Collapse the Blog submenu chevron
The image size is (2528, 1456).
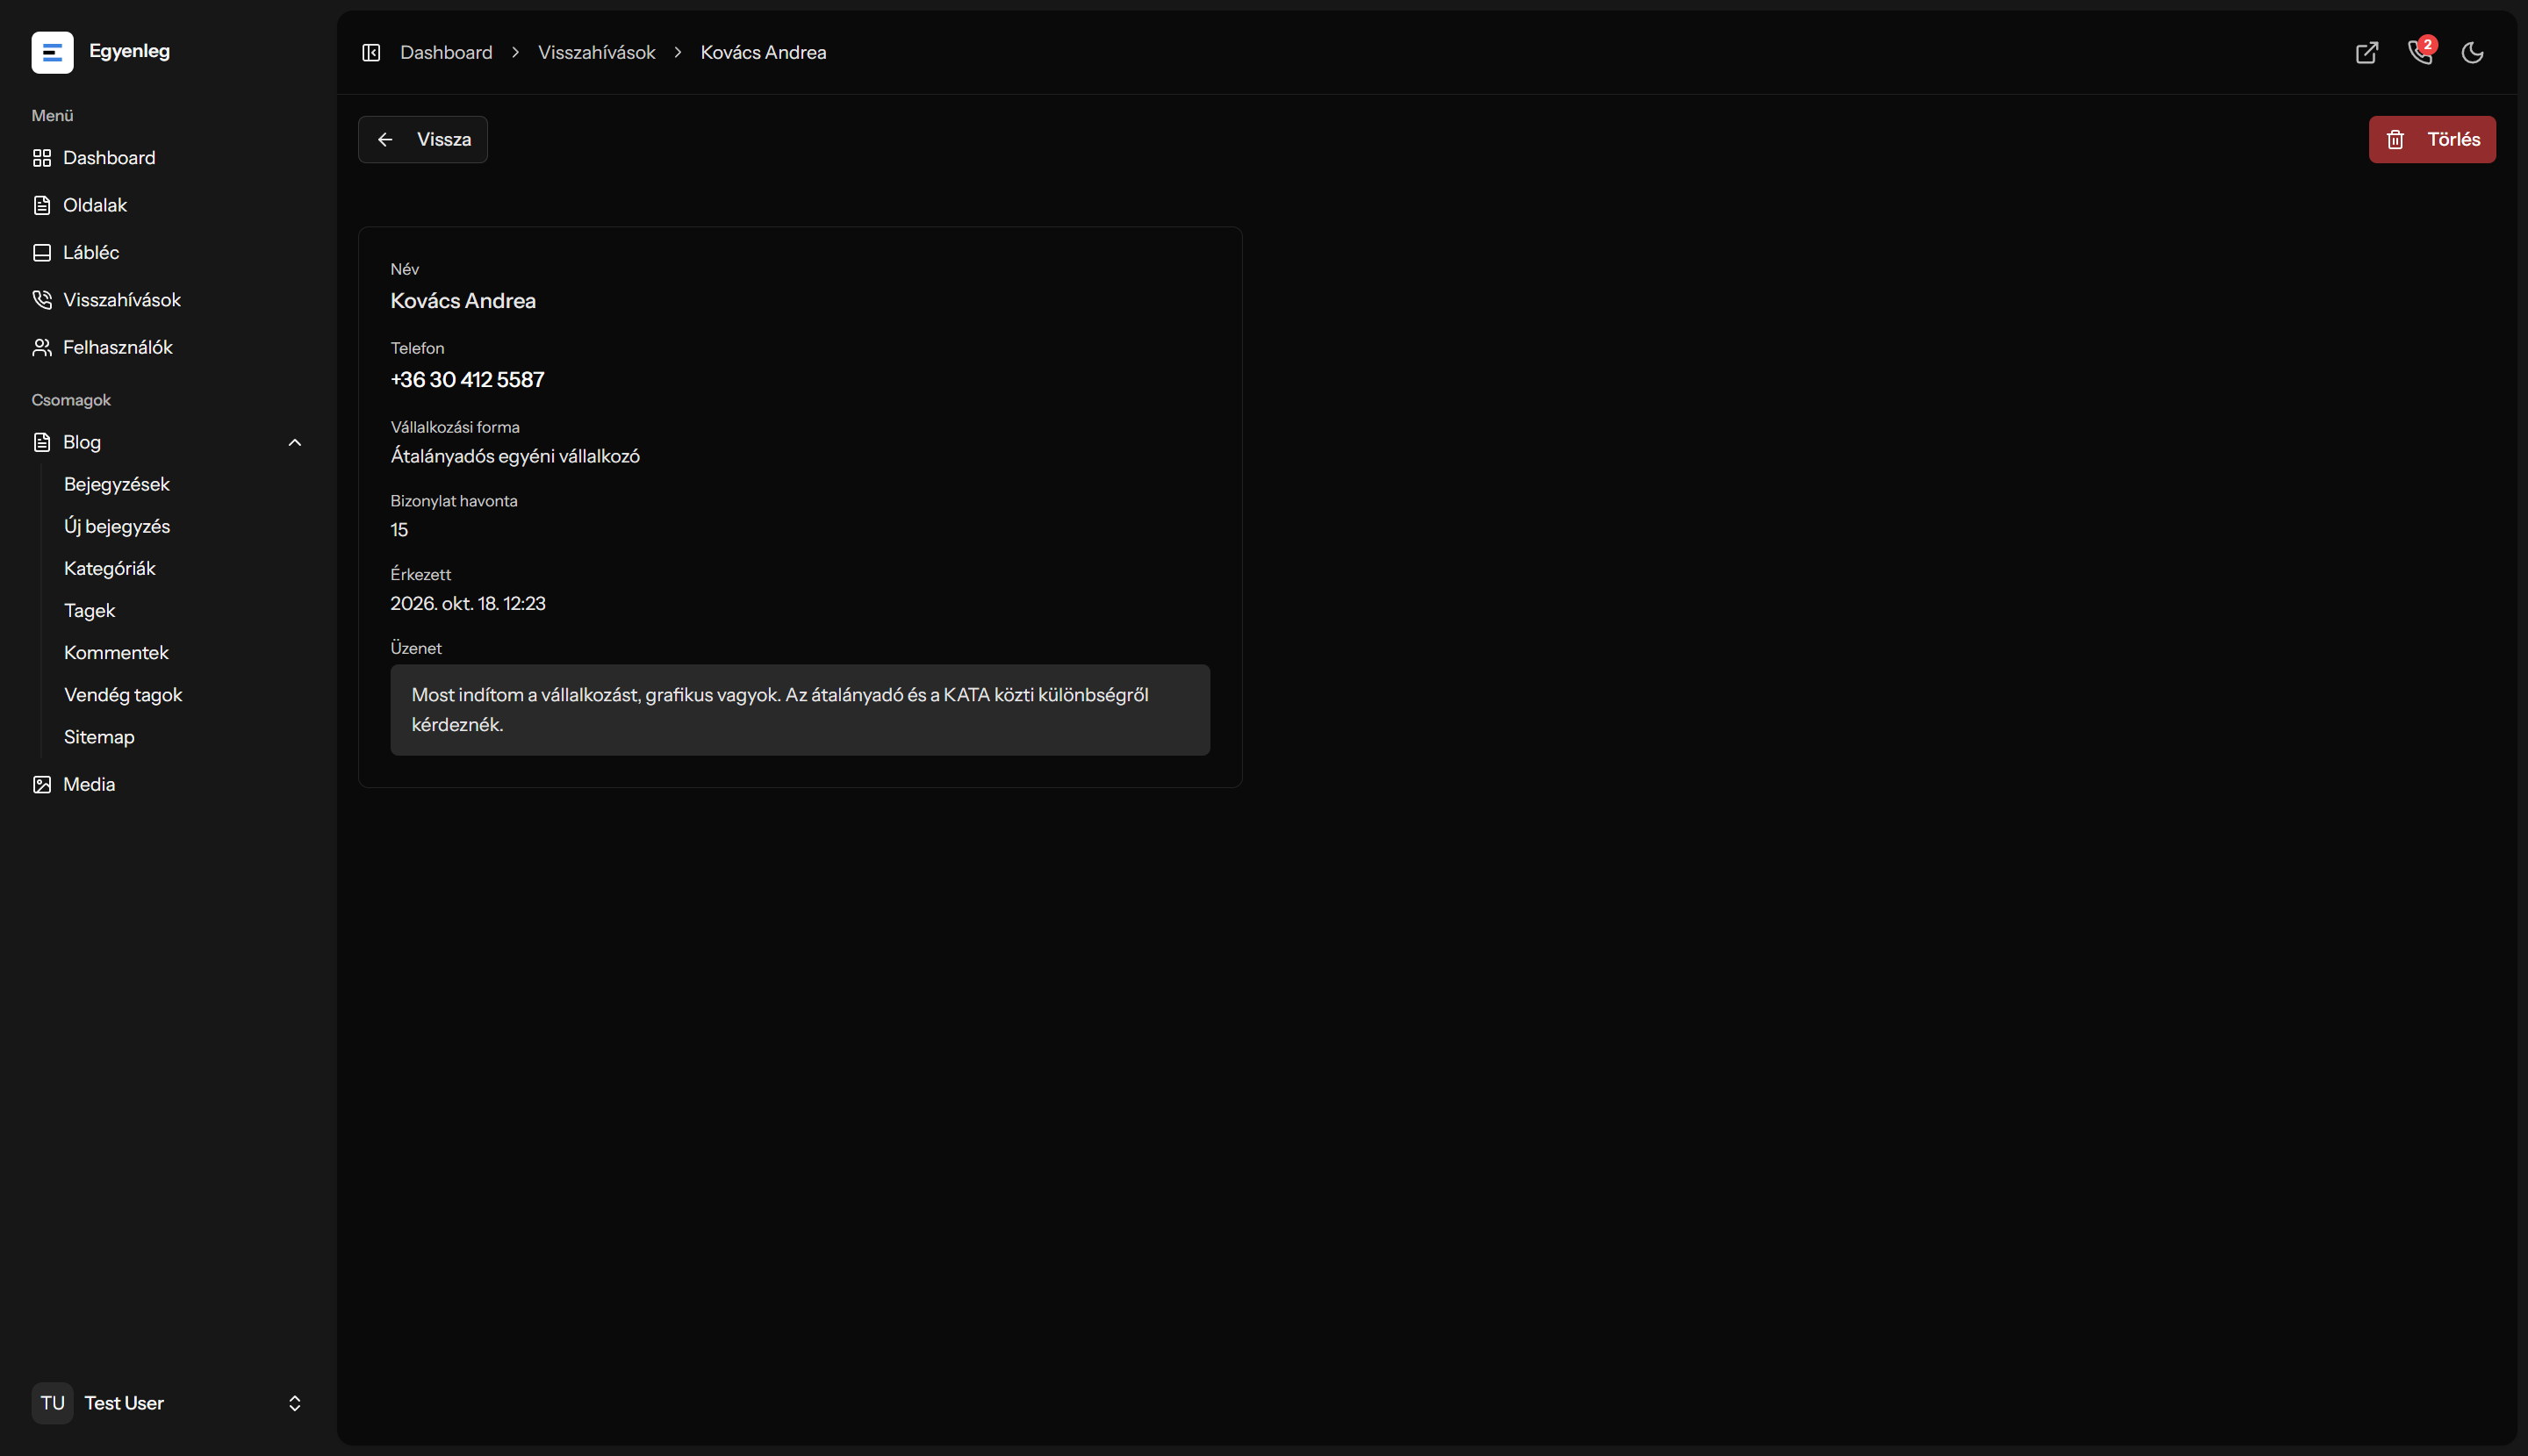click(x=295, y=442)
